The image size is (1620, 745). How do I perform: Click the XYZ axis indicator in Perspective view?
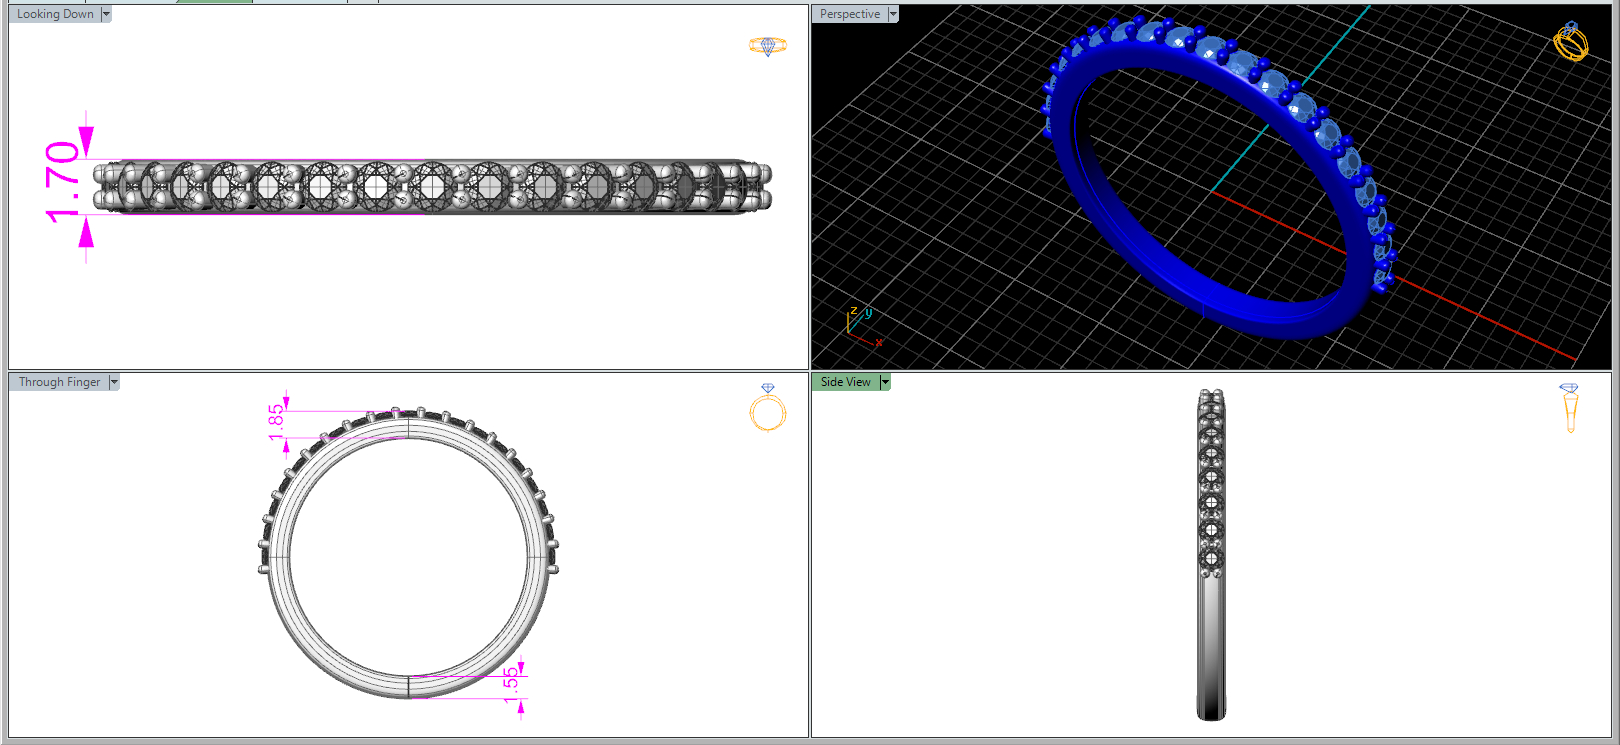[x=864, y=326]
